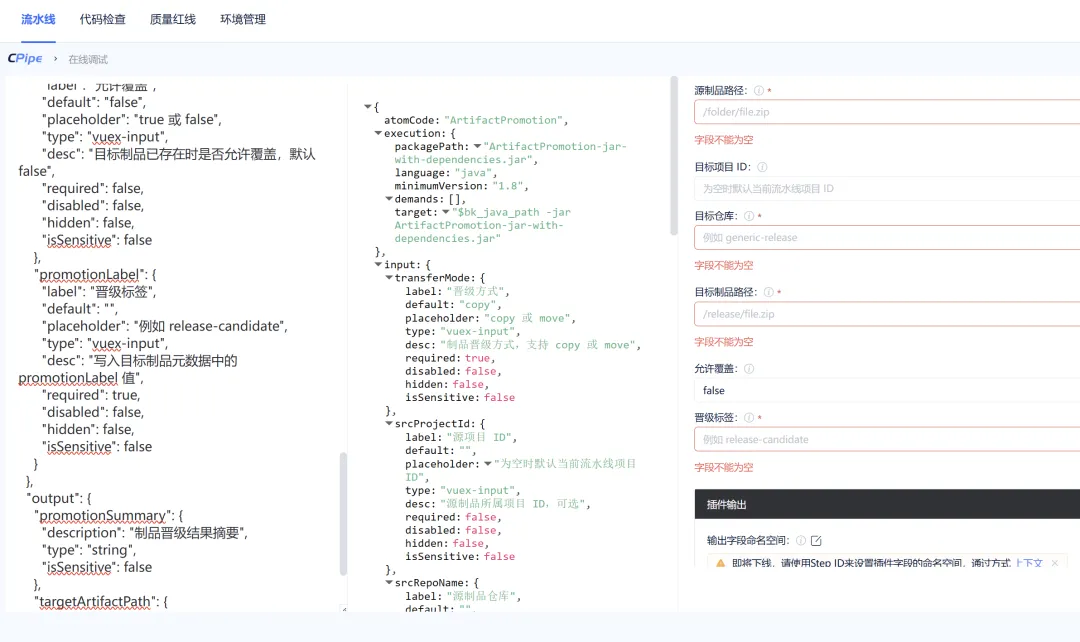Click the 目标制品路径 input with /release/file.zip placeholder

click(x=887, y=313)
